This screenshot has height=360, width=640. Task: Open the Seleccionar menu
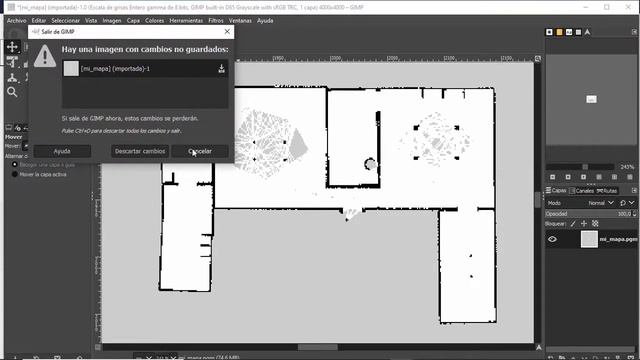click(65, 20)
